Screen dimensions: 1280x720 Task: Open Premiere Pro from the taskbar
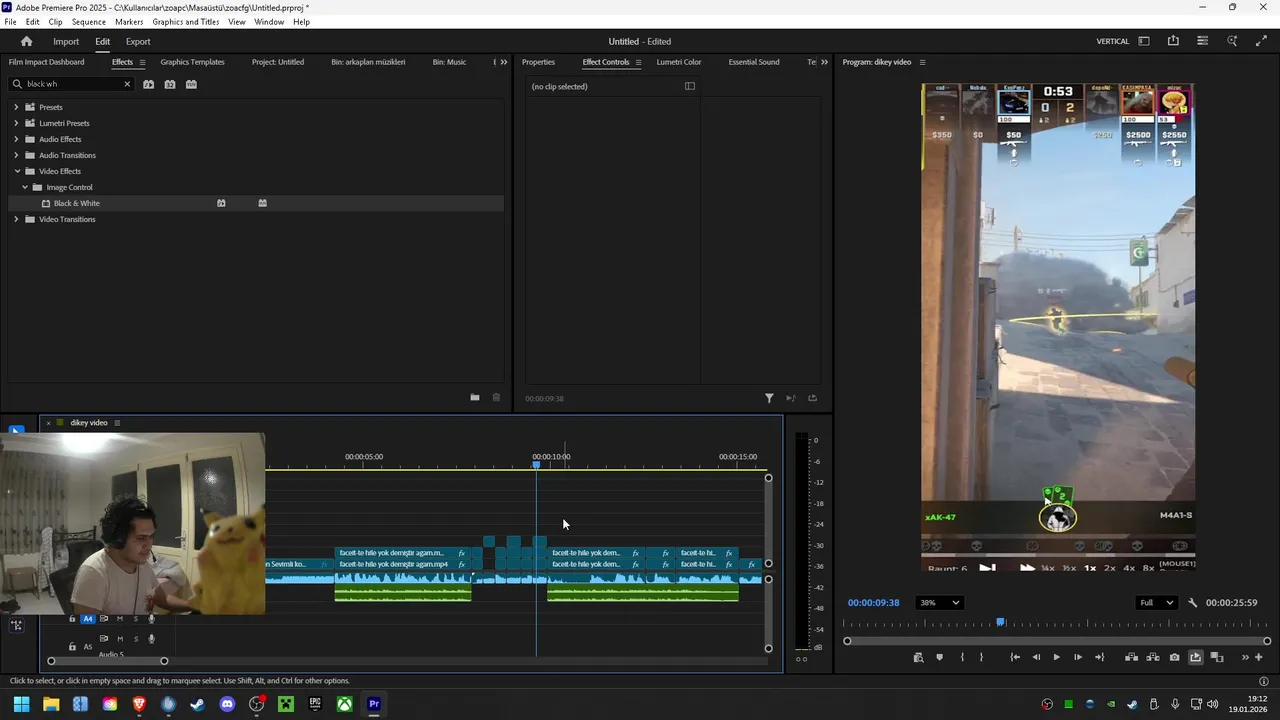(374, 704)
